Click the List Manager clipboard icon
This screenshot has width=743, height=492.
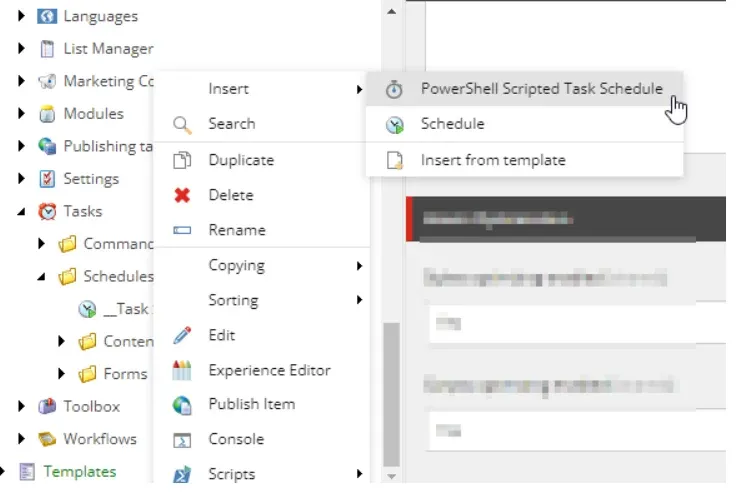pyautogui.click(x=47, y=48)
